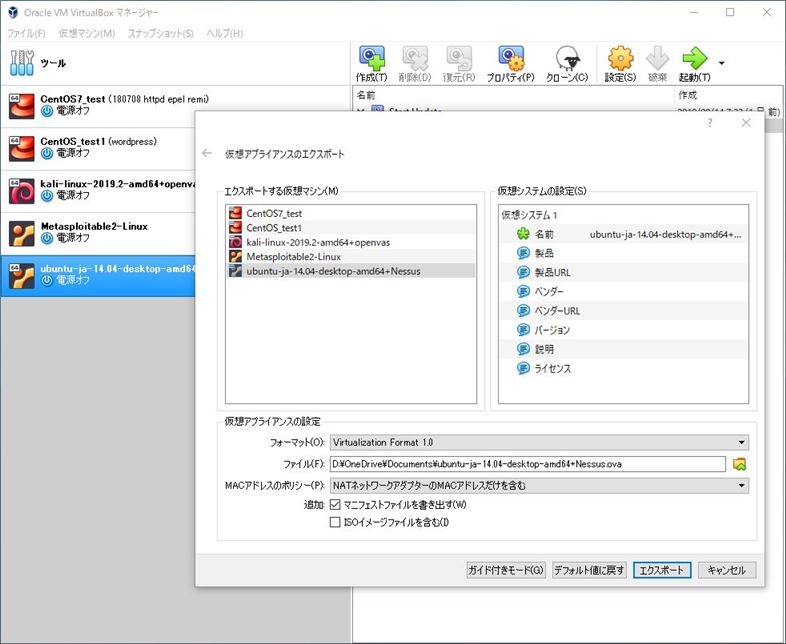Click the ベンダー (vendor) row
Screen dimensions: 786x644
pyautogui.click(x=623, y=291)
